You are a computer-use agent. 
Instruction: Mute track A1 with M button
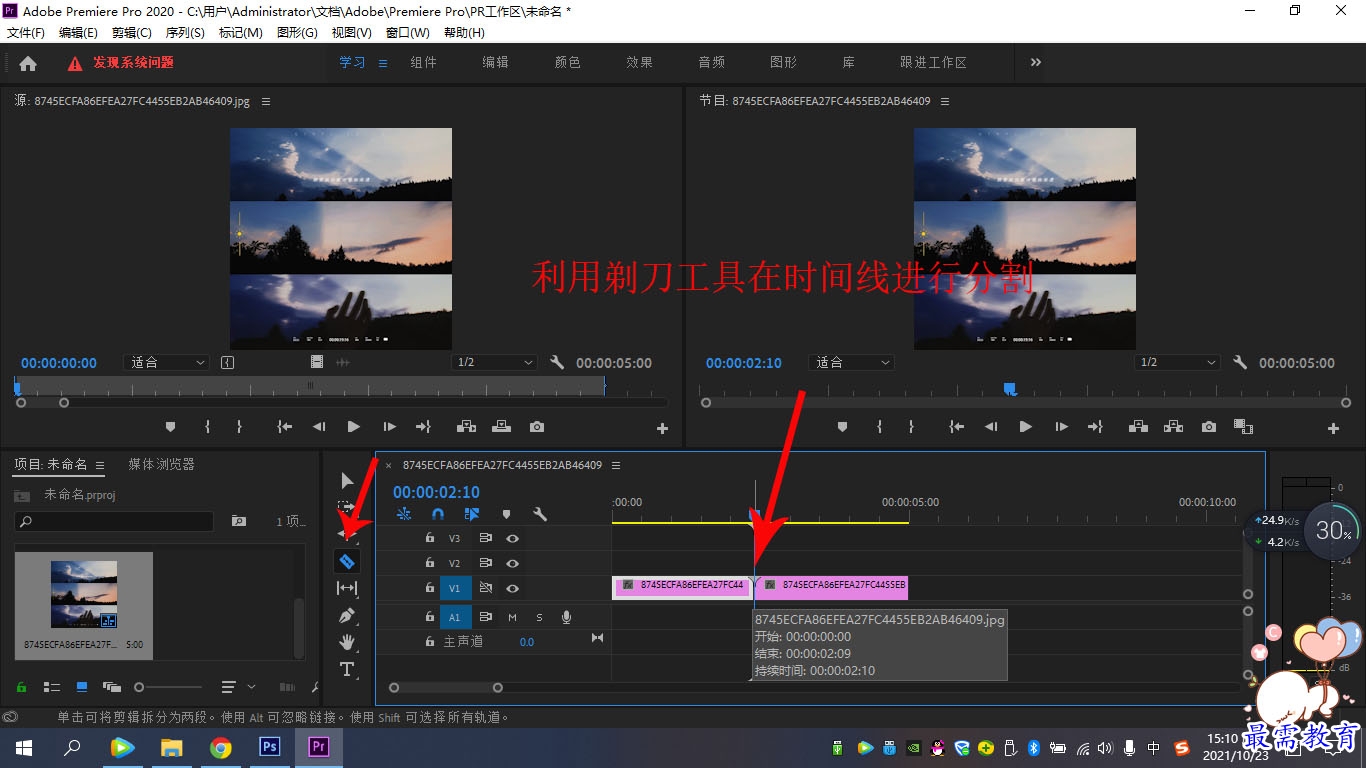pos(512,617)
